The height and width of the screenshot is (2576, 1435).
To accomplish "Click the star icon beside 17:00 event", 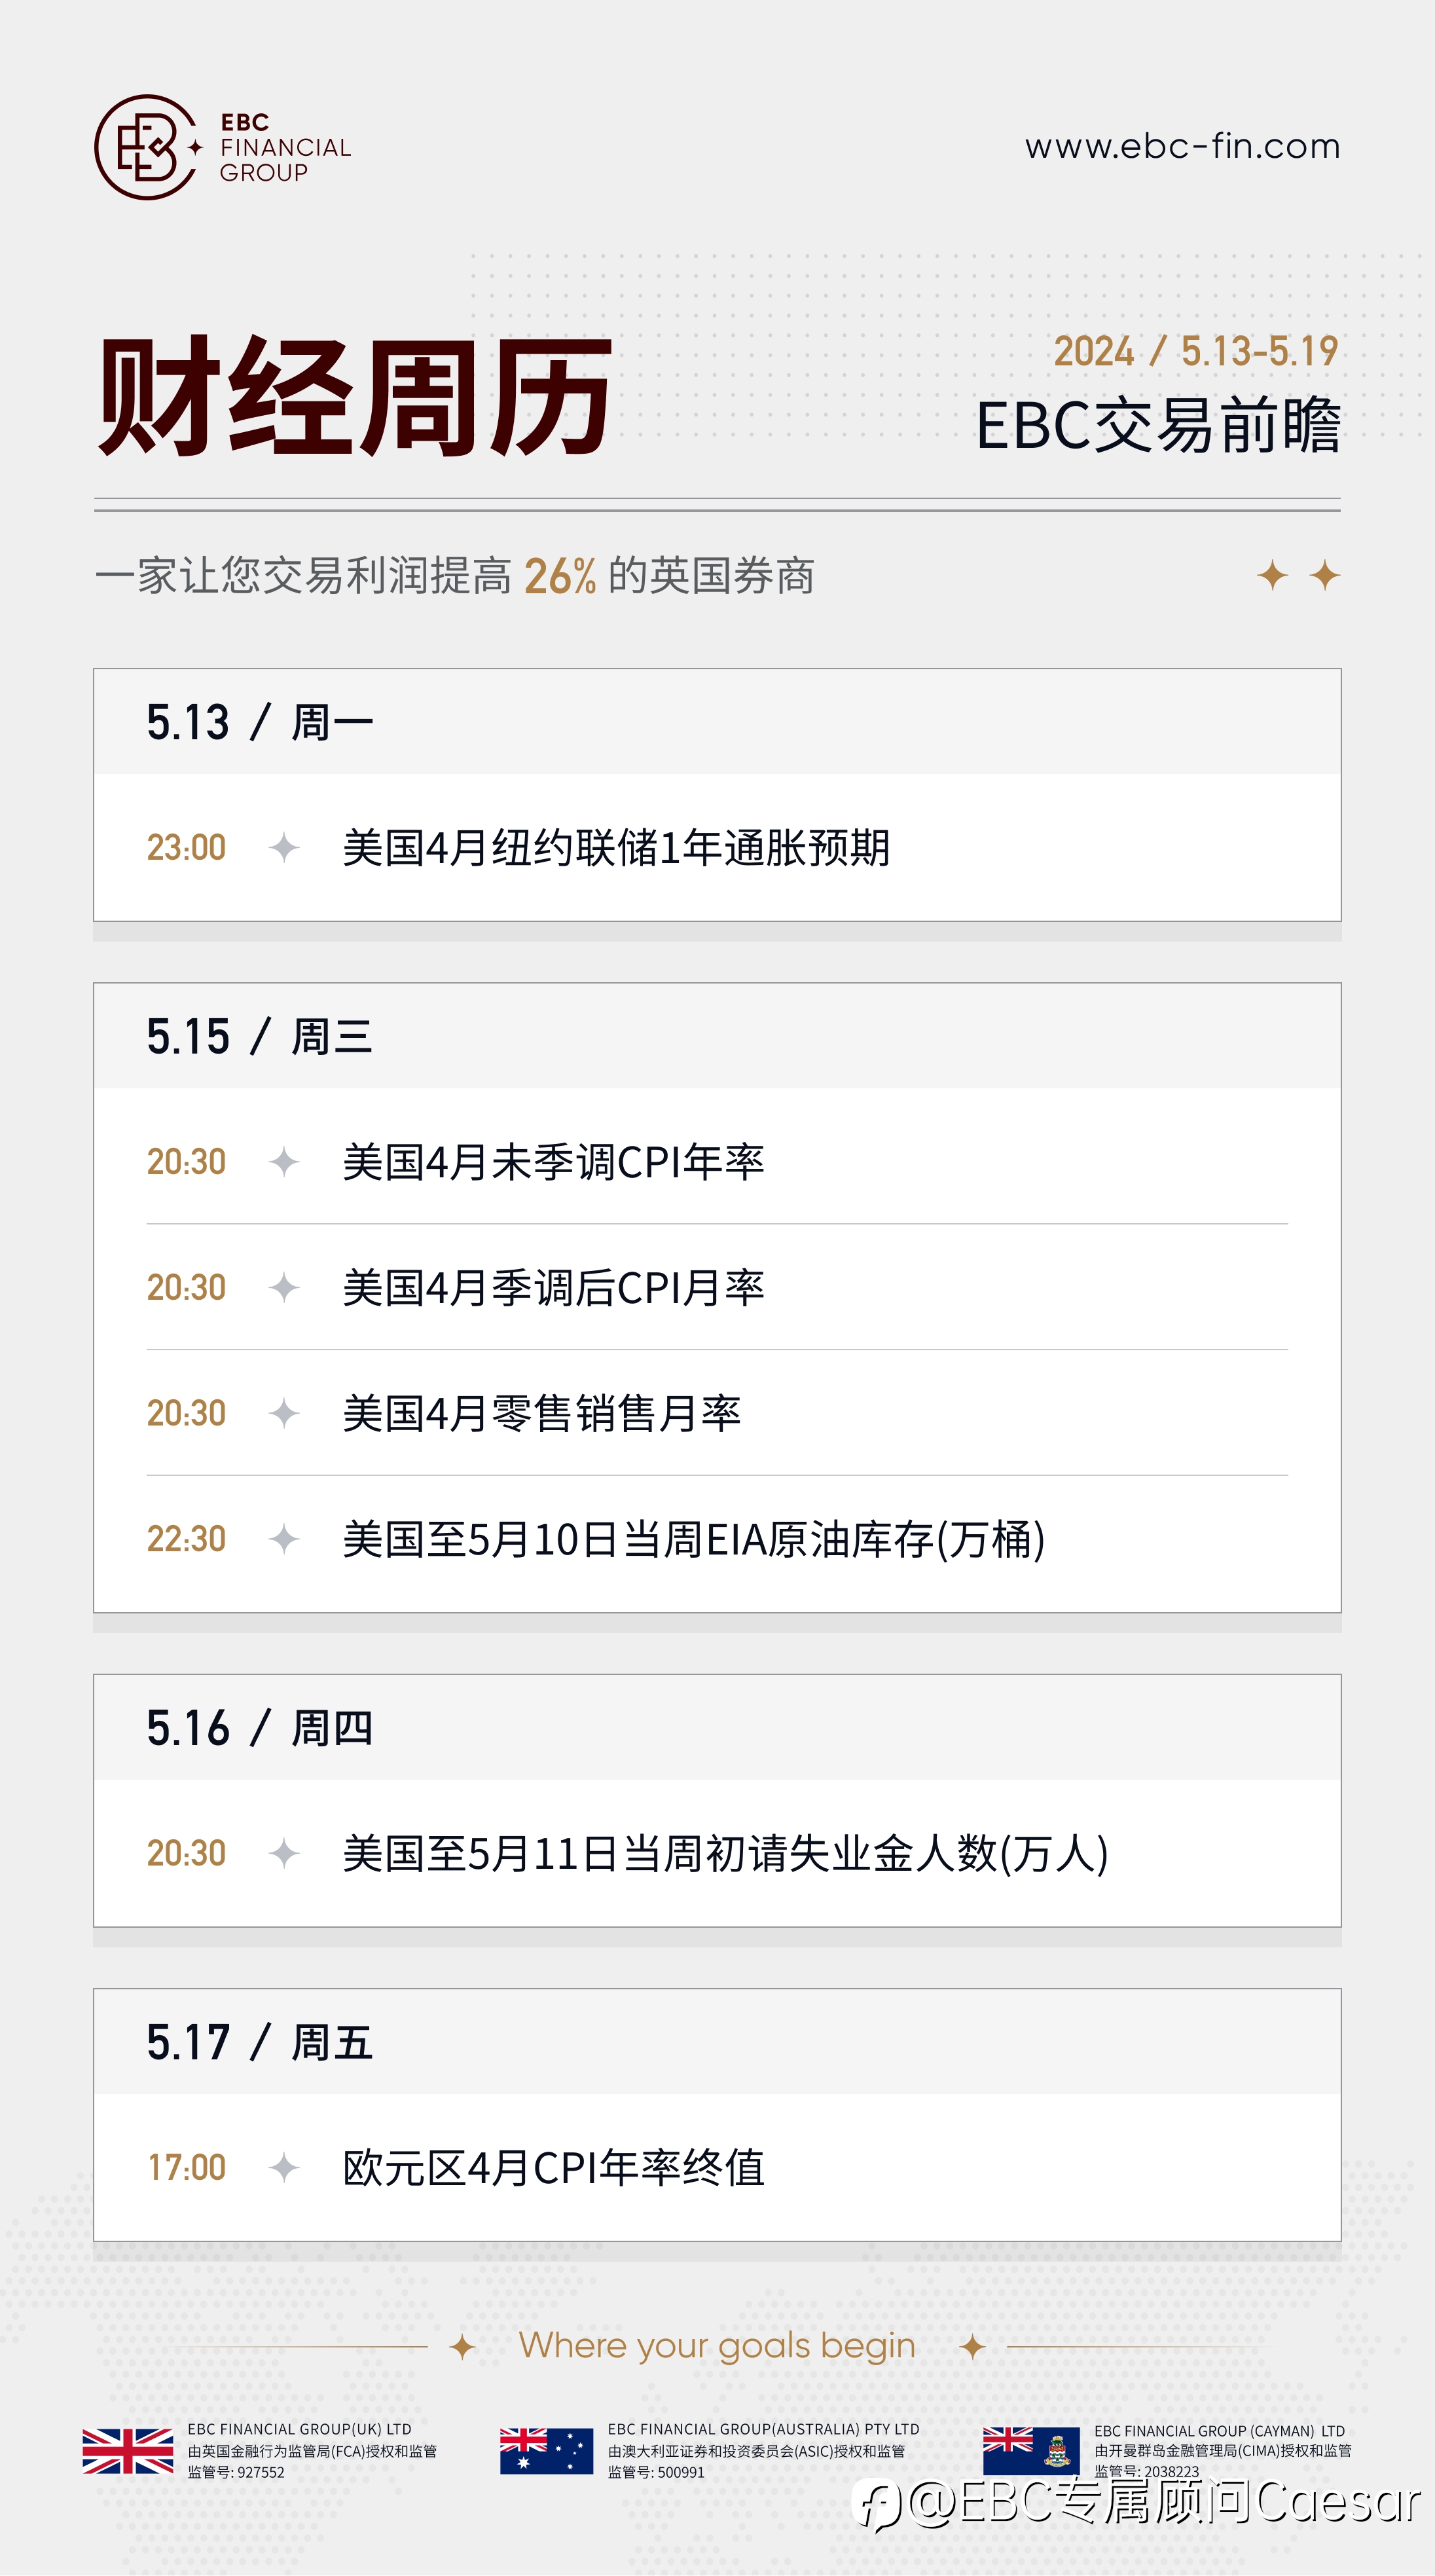I will pos(284,2168).
